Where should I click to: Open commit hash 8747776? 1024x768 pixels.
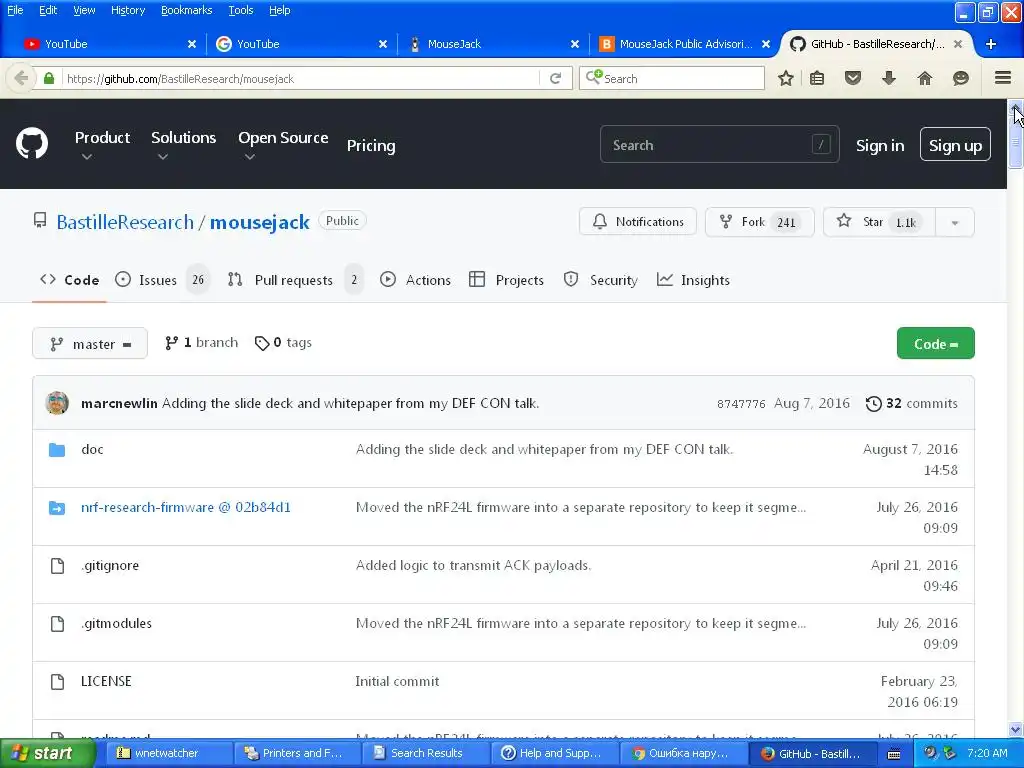(x=741, y=404)
